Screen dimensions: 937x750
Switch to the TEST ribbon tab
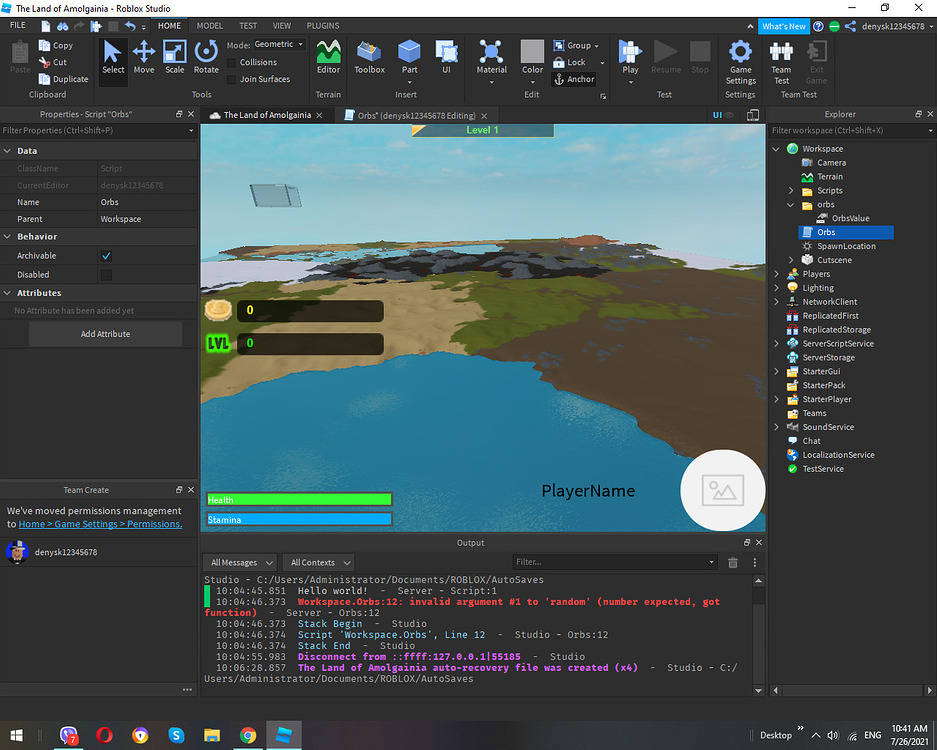248,26
